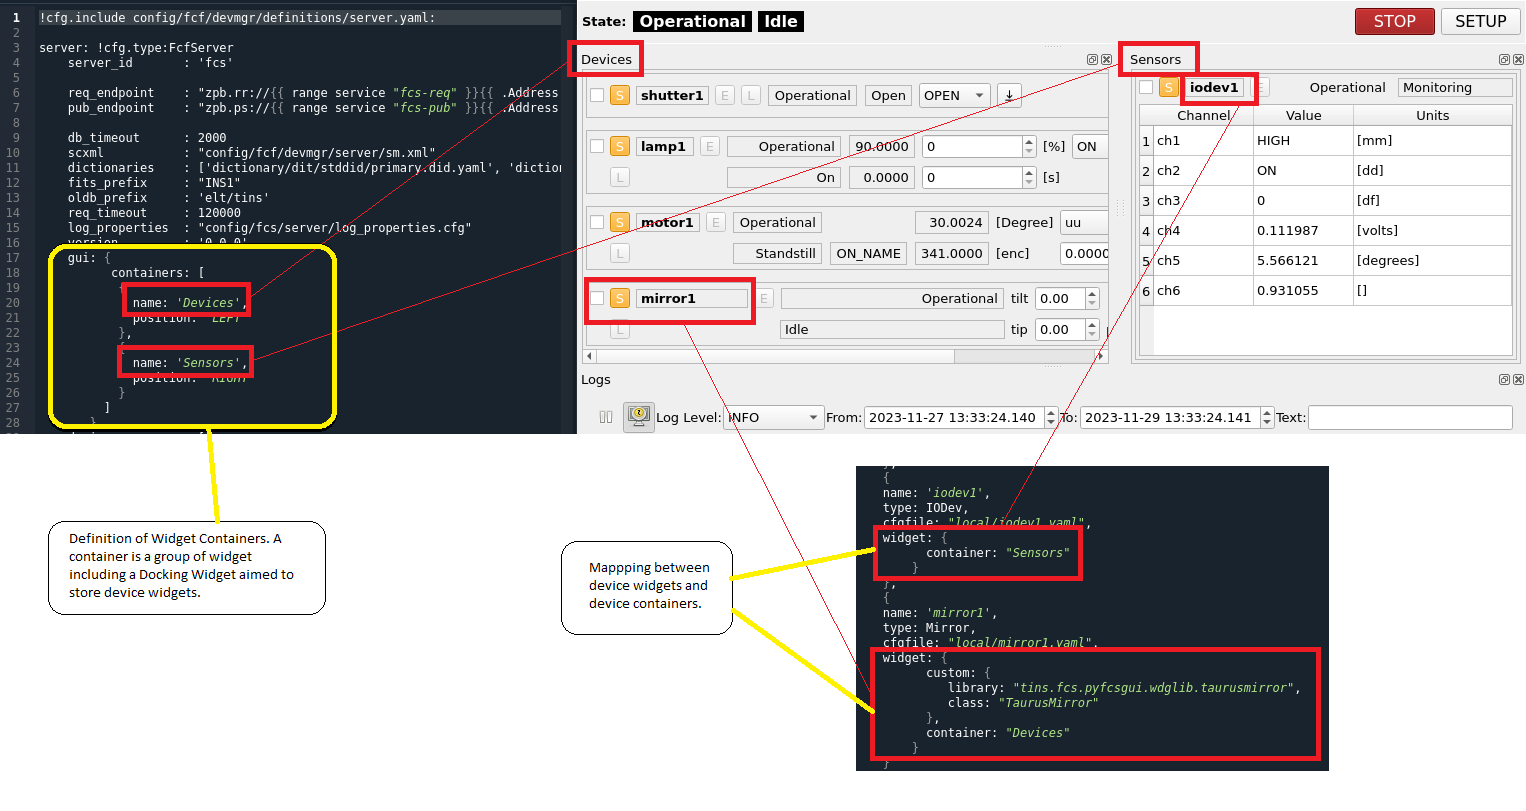Click the orange S icon for iodev1

pos(1168,88)
